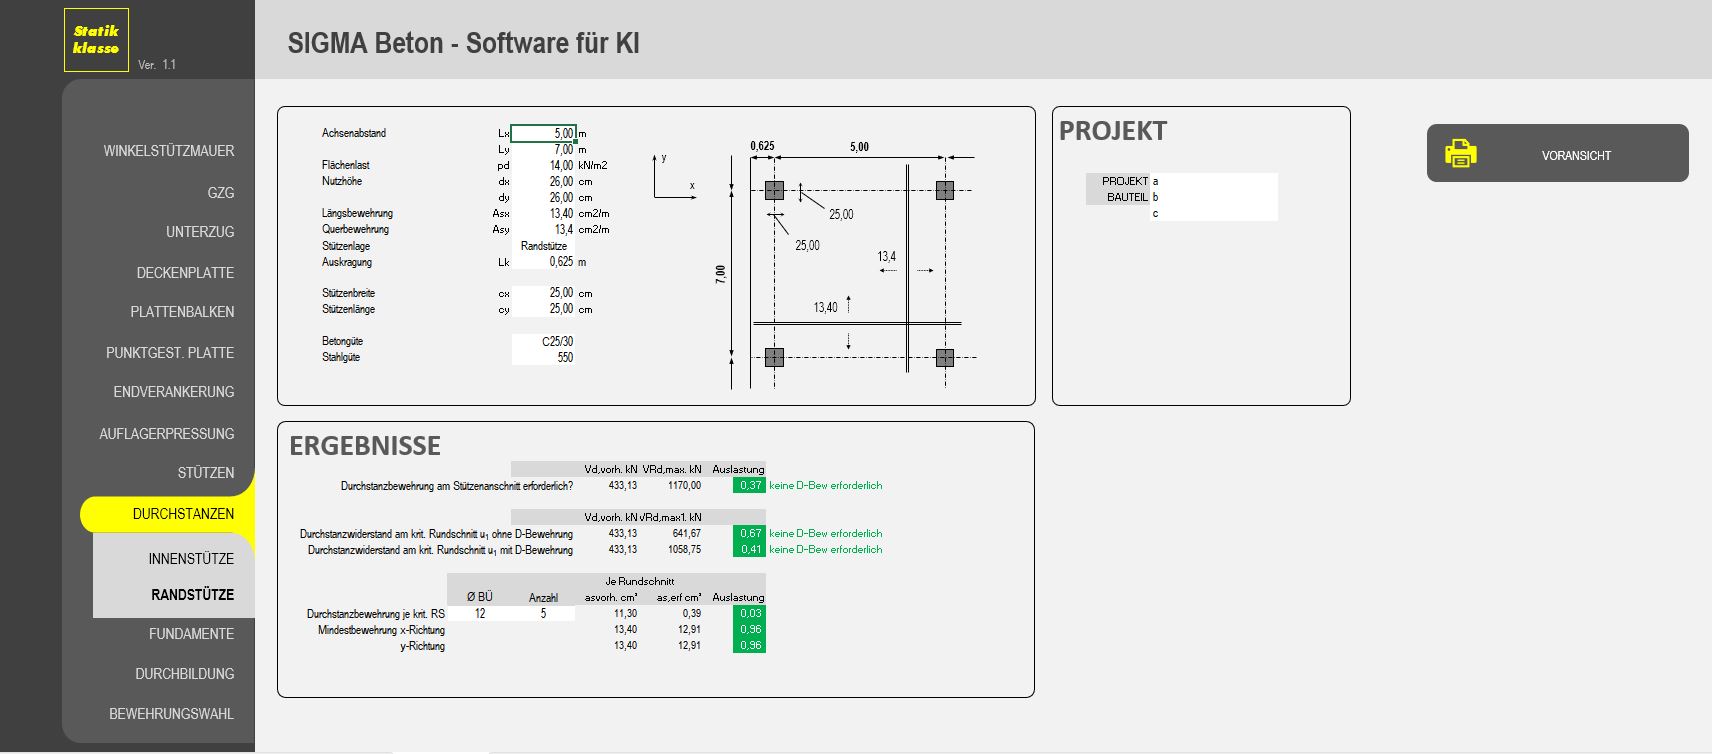Open the Betongüte C25/30 dropdown
This screenshot has height=754, width=1712.
click(543, 342)
